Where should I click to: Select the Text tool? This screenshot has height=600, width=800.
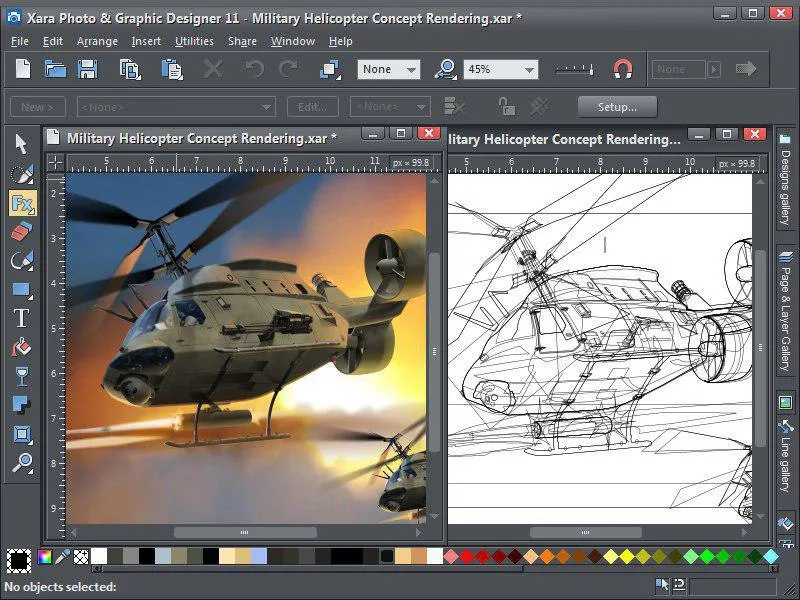coord(21,318)
